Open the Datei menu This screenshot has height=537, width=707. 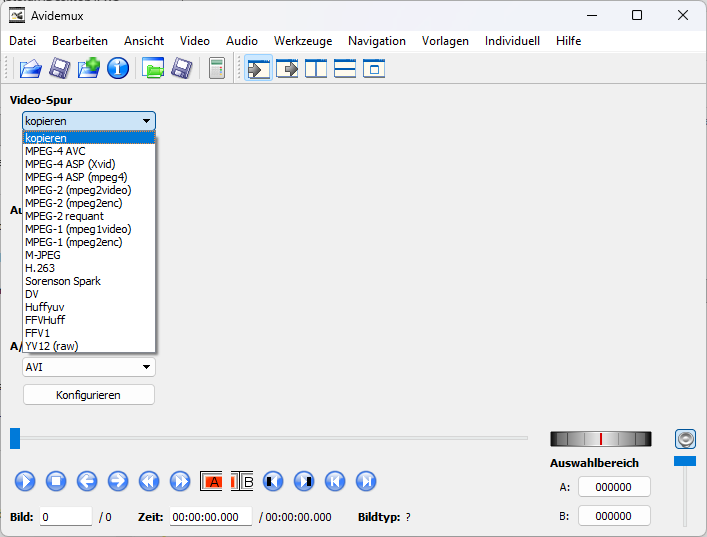(23, 41)
